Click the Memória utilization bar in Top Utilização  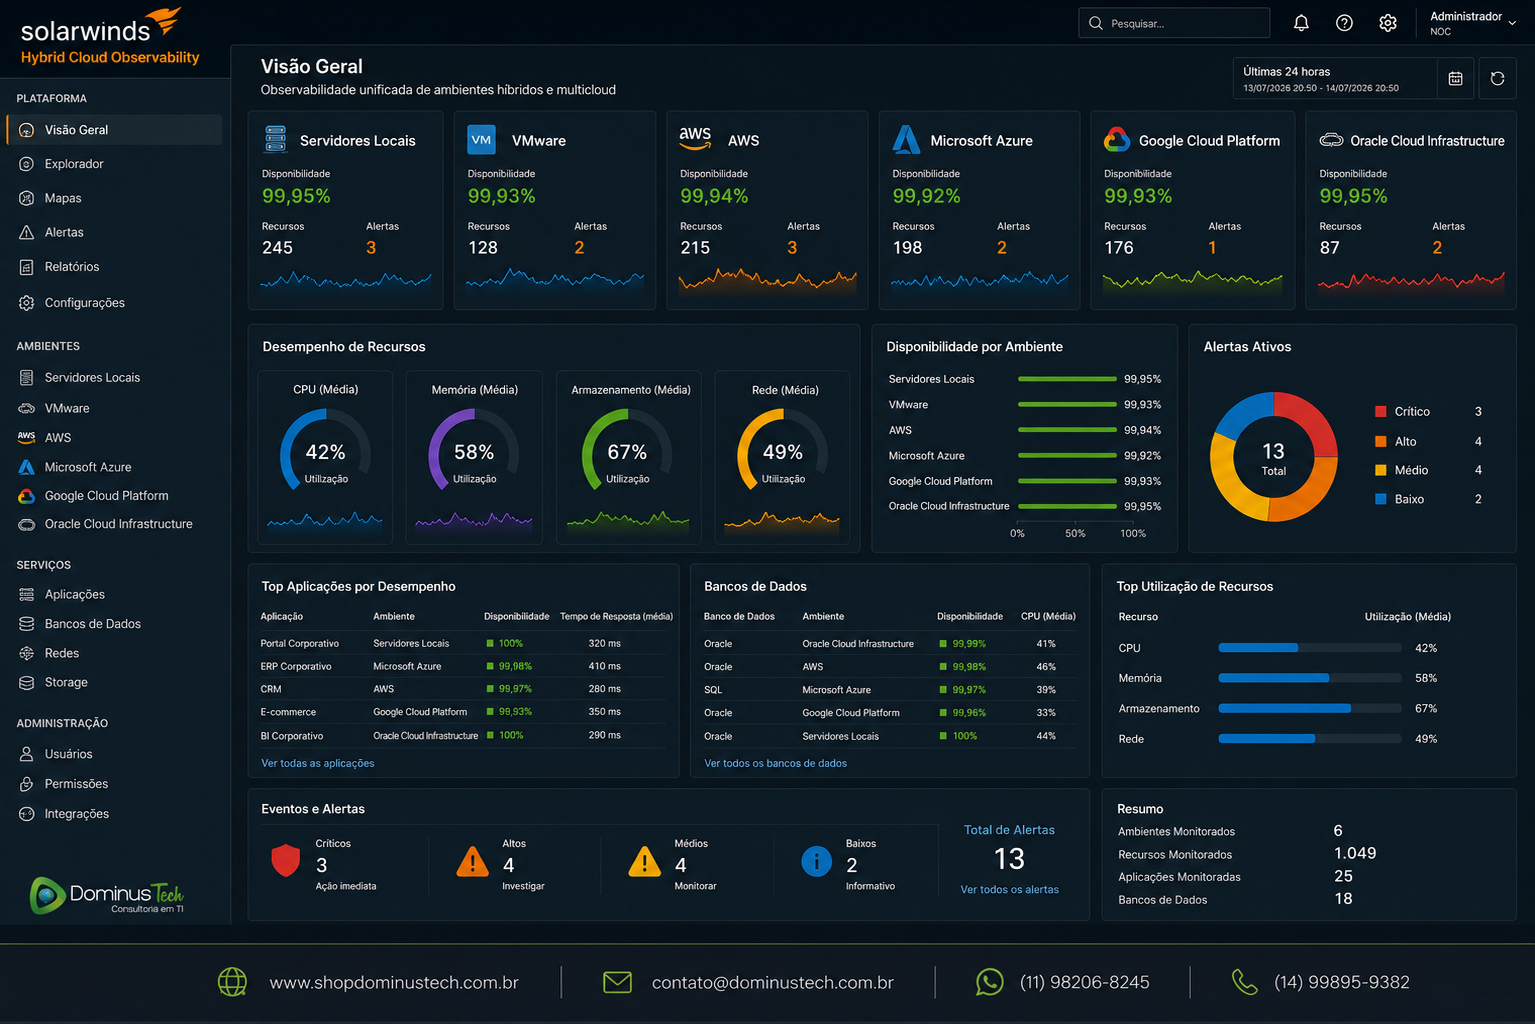click(x=1310, y=678)
